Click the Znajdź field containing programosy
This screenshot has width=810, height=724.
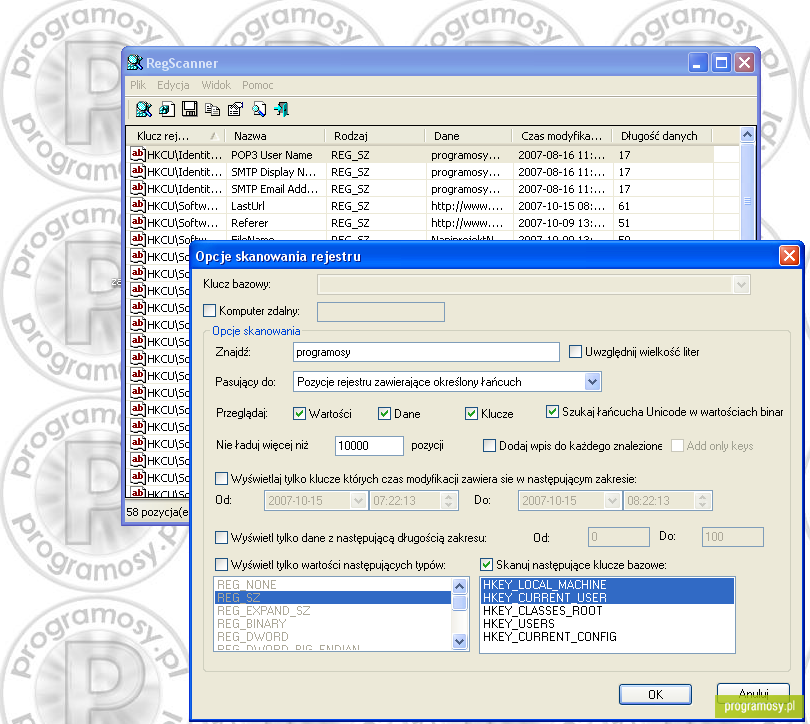426,352
